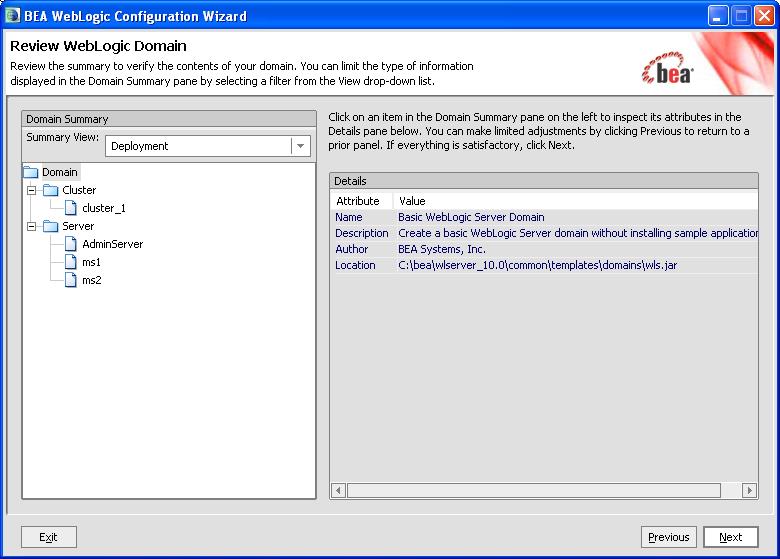Collapse the Server tree node
The width and height of the screenshot is (780, 559).
click(x=32, y=227)
